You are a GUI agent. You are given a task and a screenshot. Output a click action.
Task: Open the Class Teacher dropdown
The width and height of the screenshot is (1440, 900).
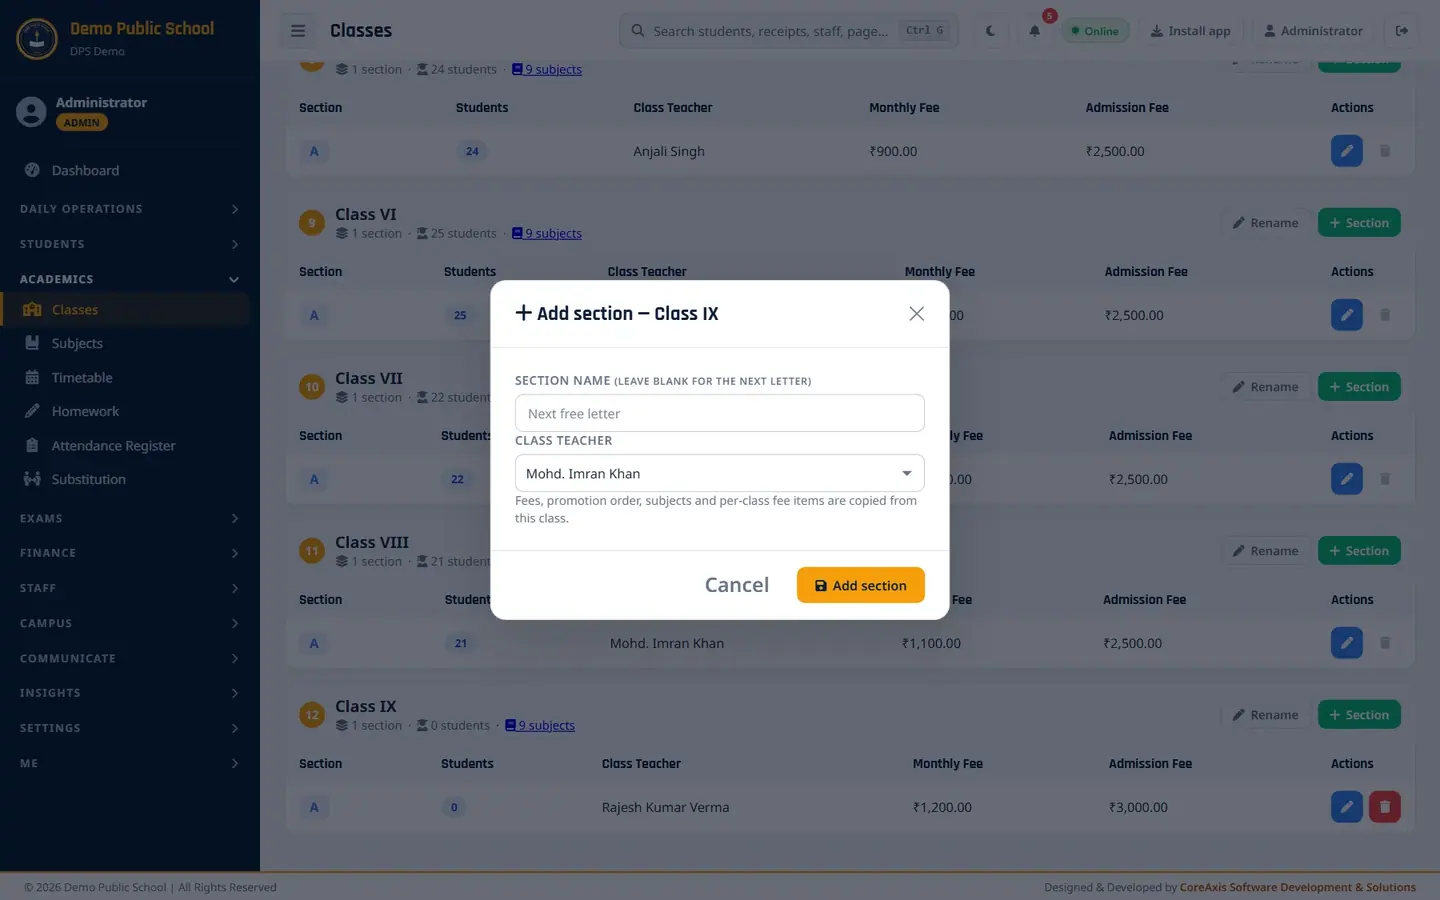coord(720,473)
